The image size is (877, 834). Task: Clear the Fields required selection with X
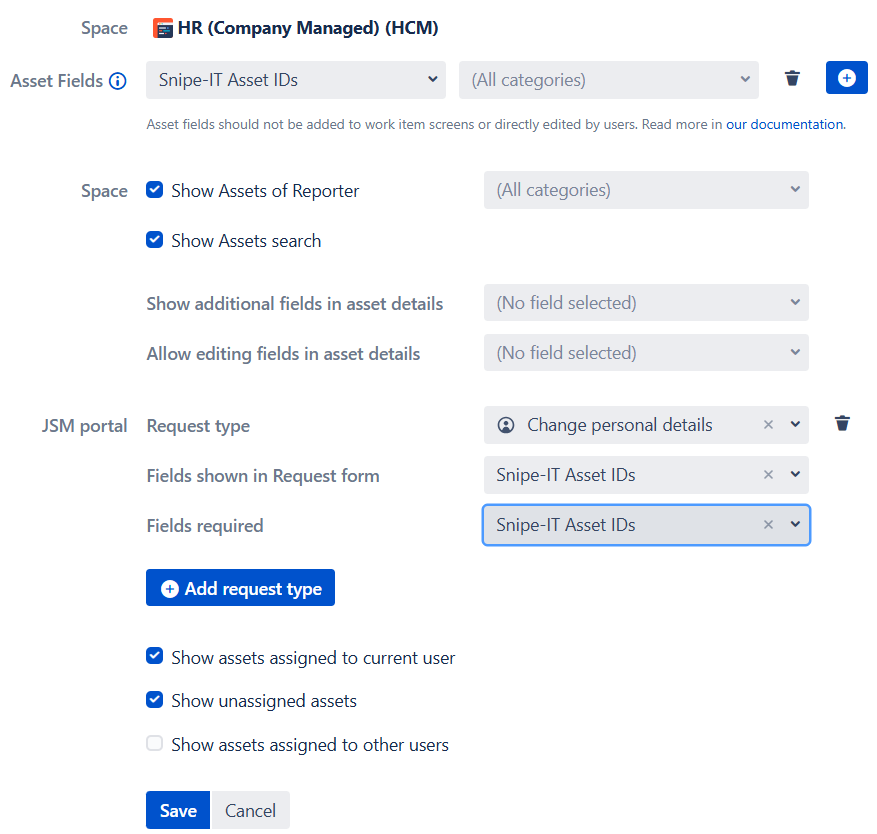tap(768, 525)
